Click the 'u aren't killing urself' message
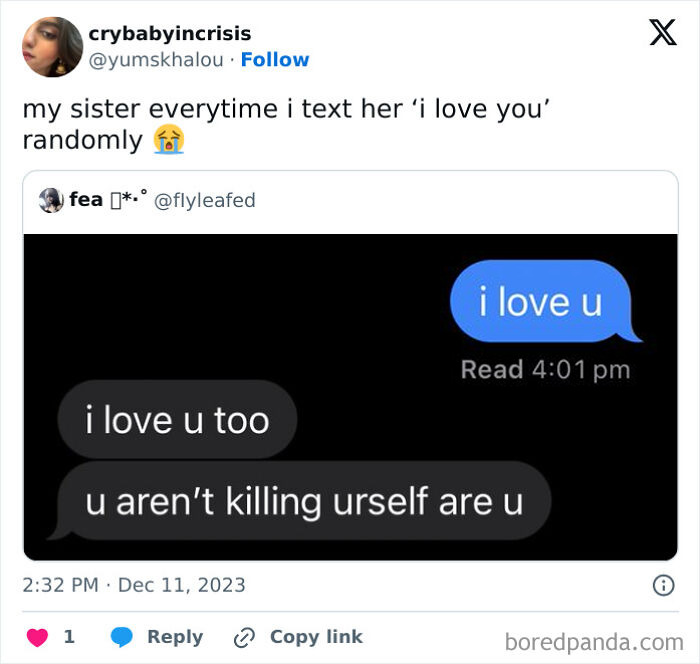 pos(304,500)
